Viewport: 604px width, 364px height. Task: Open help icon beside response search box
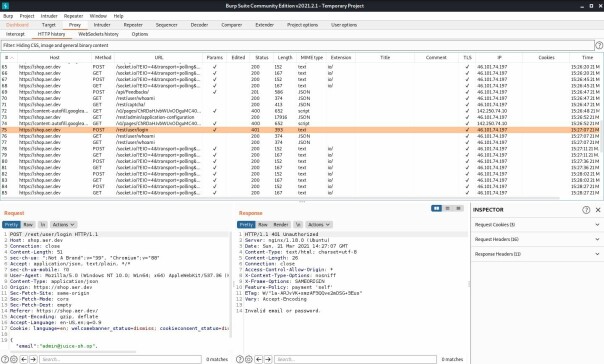tap(240, 359)
